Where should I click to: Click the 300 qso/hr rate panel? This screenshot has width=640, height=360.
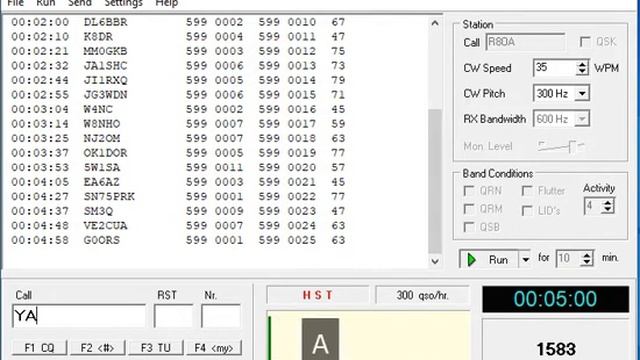click(x=422, y=295)
